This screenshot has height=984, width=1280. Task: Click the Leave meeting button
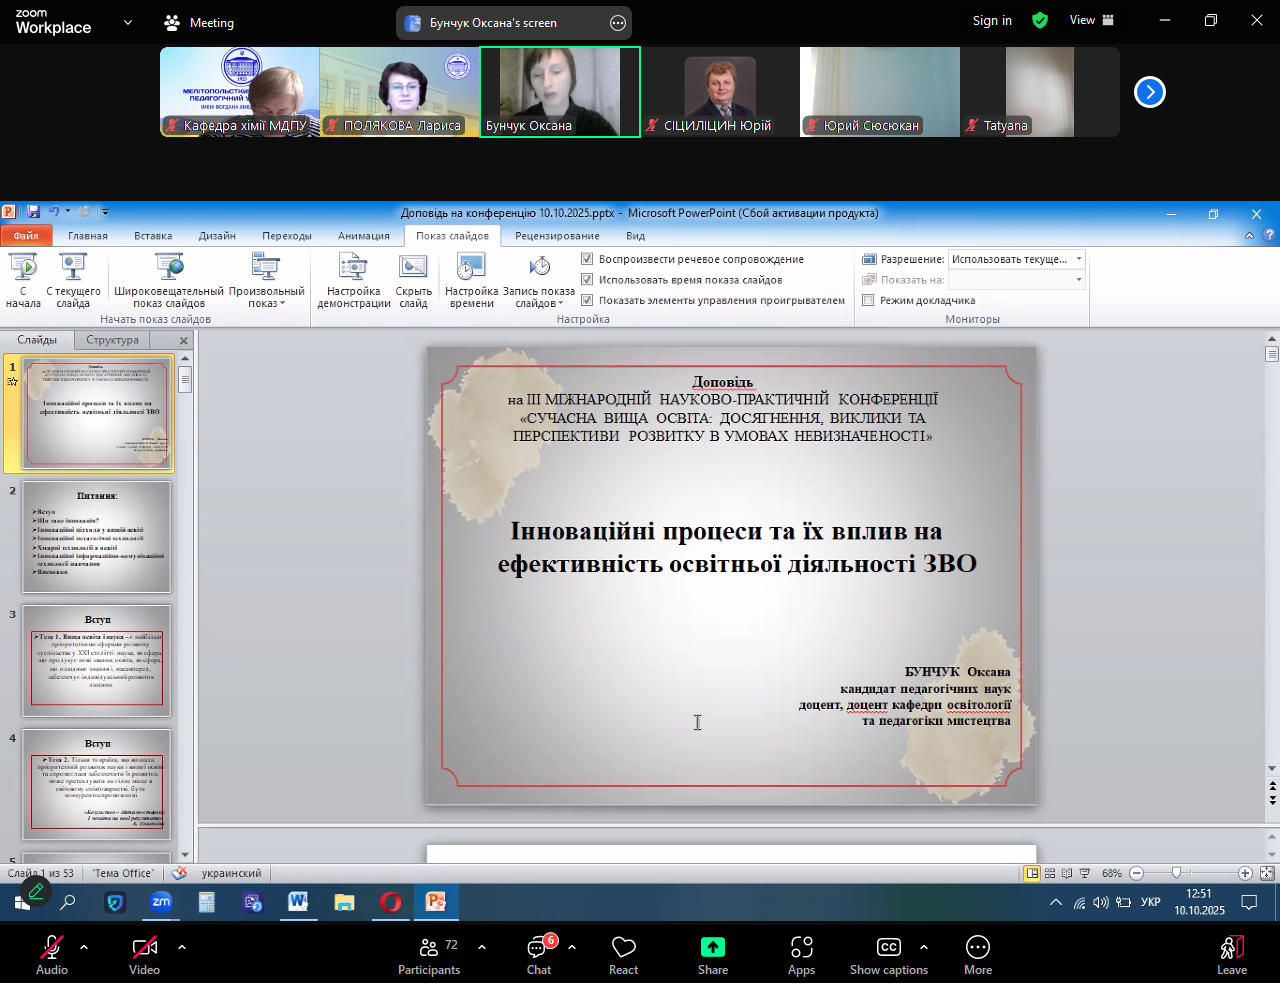(x=1232, y=953)
